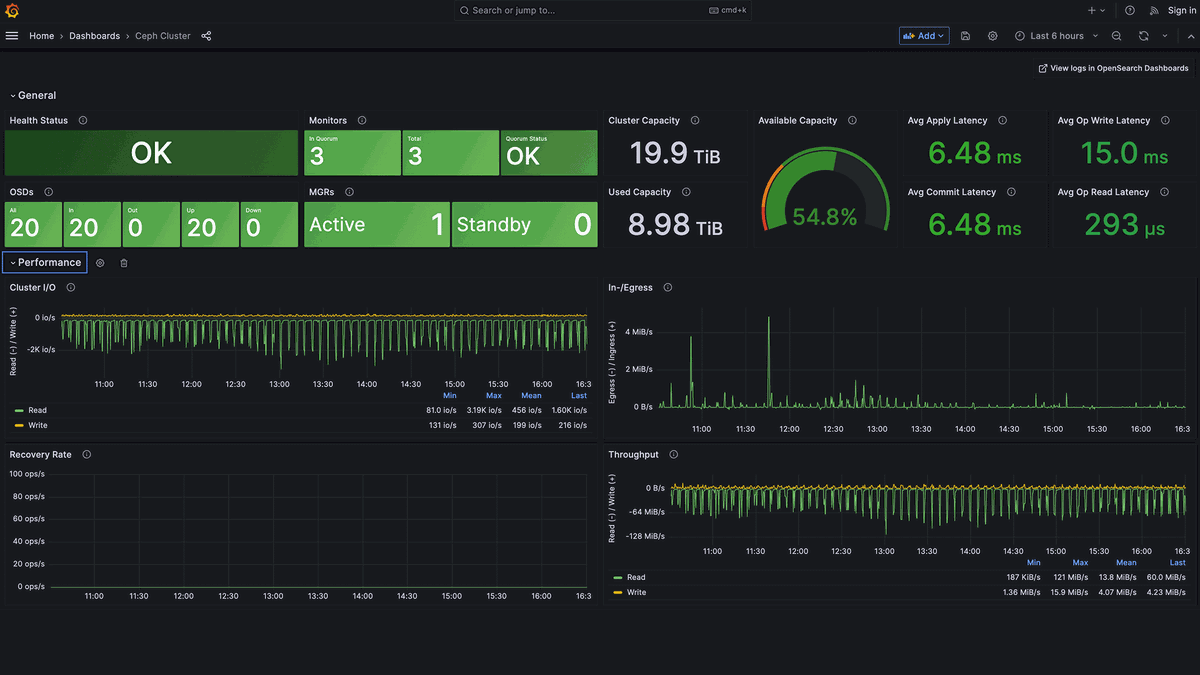Screen dimensions: 1200x675
Task: Open Performance row settings gear
Action: tap(100, 263)
